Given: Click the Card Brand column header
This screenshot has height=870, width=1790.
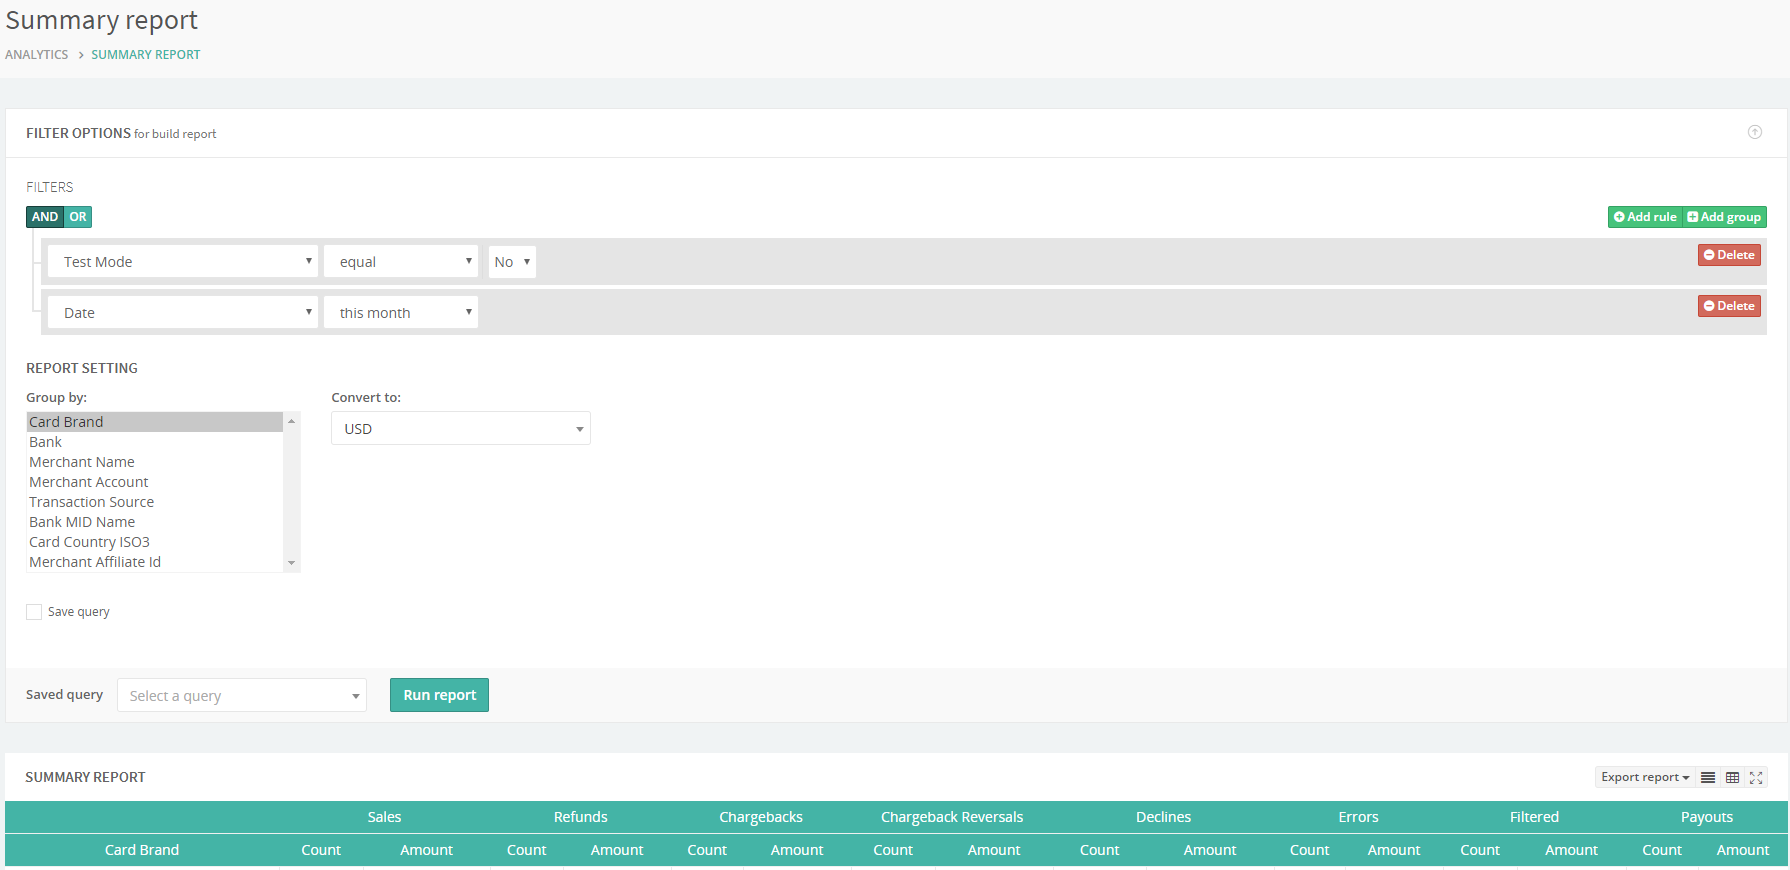Looking at the screenshot, I should pos(142,850).
